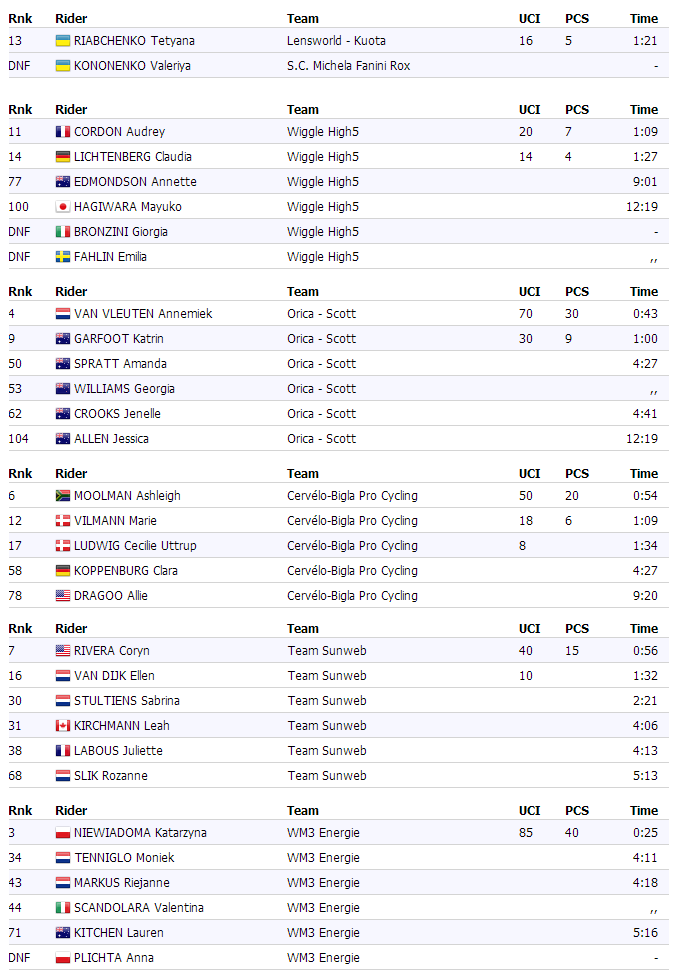Click the Polish flag beside Niewiadoma Katarzyna

(63, 833)
